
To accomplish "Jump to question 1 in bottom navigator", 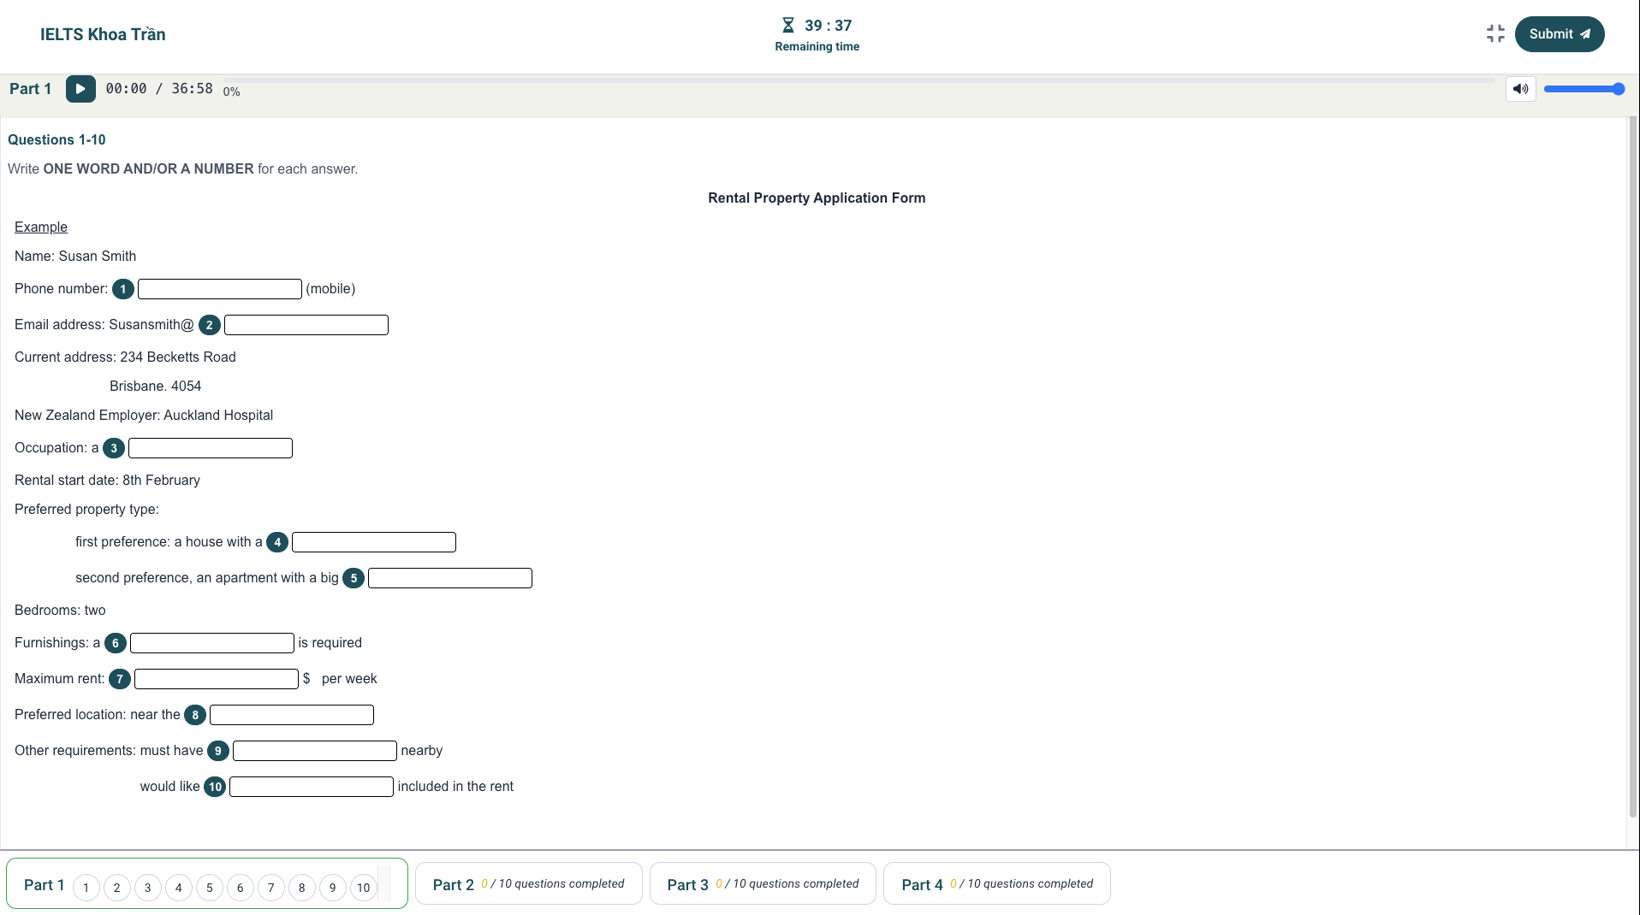I will (86, 888).
